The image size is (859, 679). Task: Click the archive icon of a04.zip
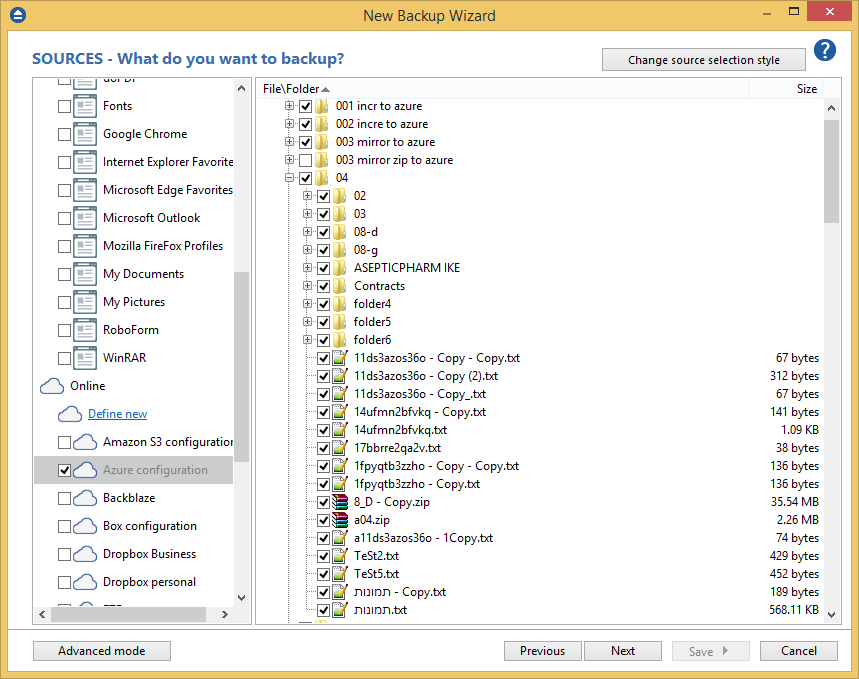(x=339, y=520)
